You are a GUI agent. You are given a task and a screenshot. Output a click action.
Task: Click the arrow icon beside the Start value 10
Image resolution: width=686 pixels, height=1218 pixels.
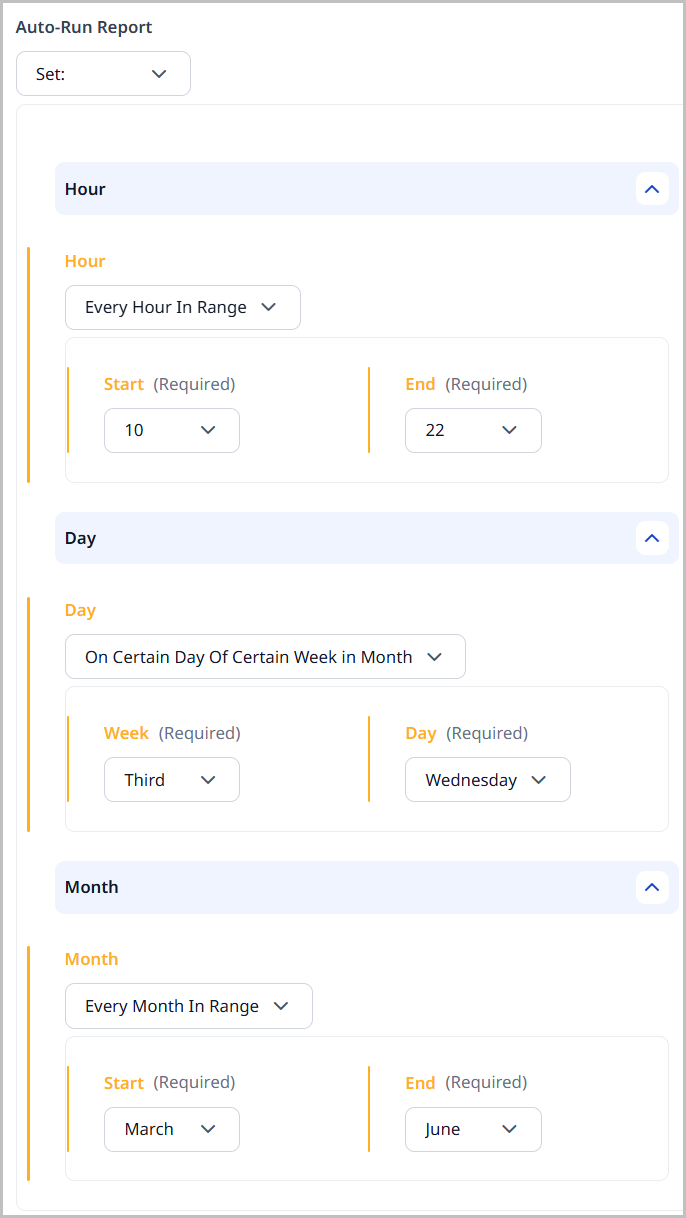(208, 430)
